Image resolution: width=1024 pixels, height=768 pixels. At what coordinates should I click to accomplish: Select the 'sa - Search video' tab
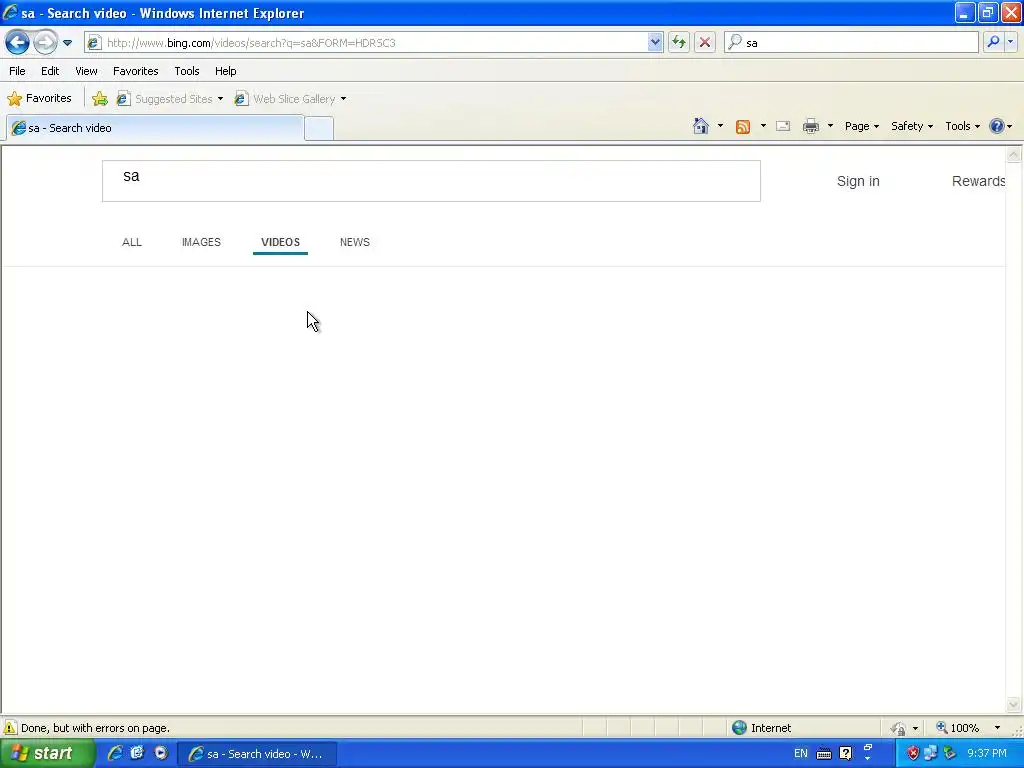pyautogui.click(x=155, y=128)
